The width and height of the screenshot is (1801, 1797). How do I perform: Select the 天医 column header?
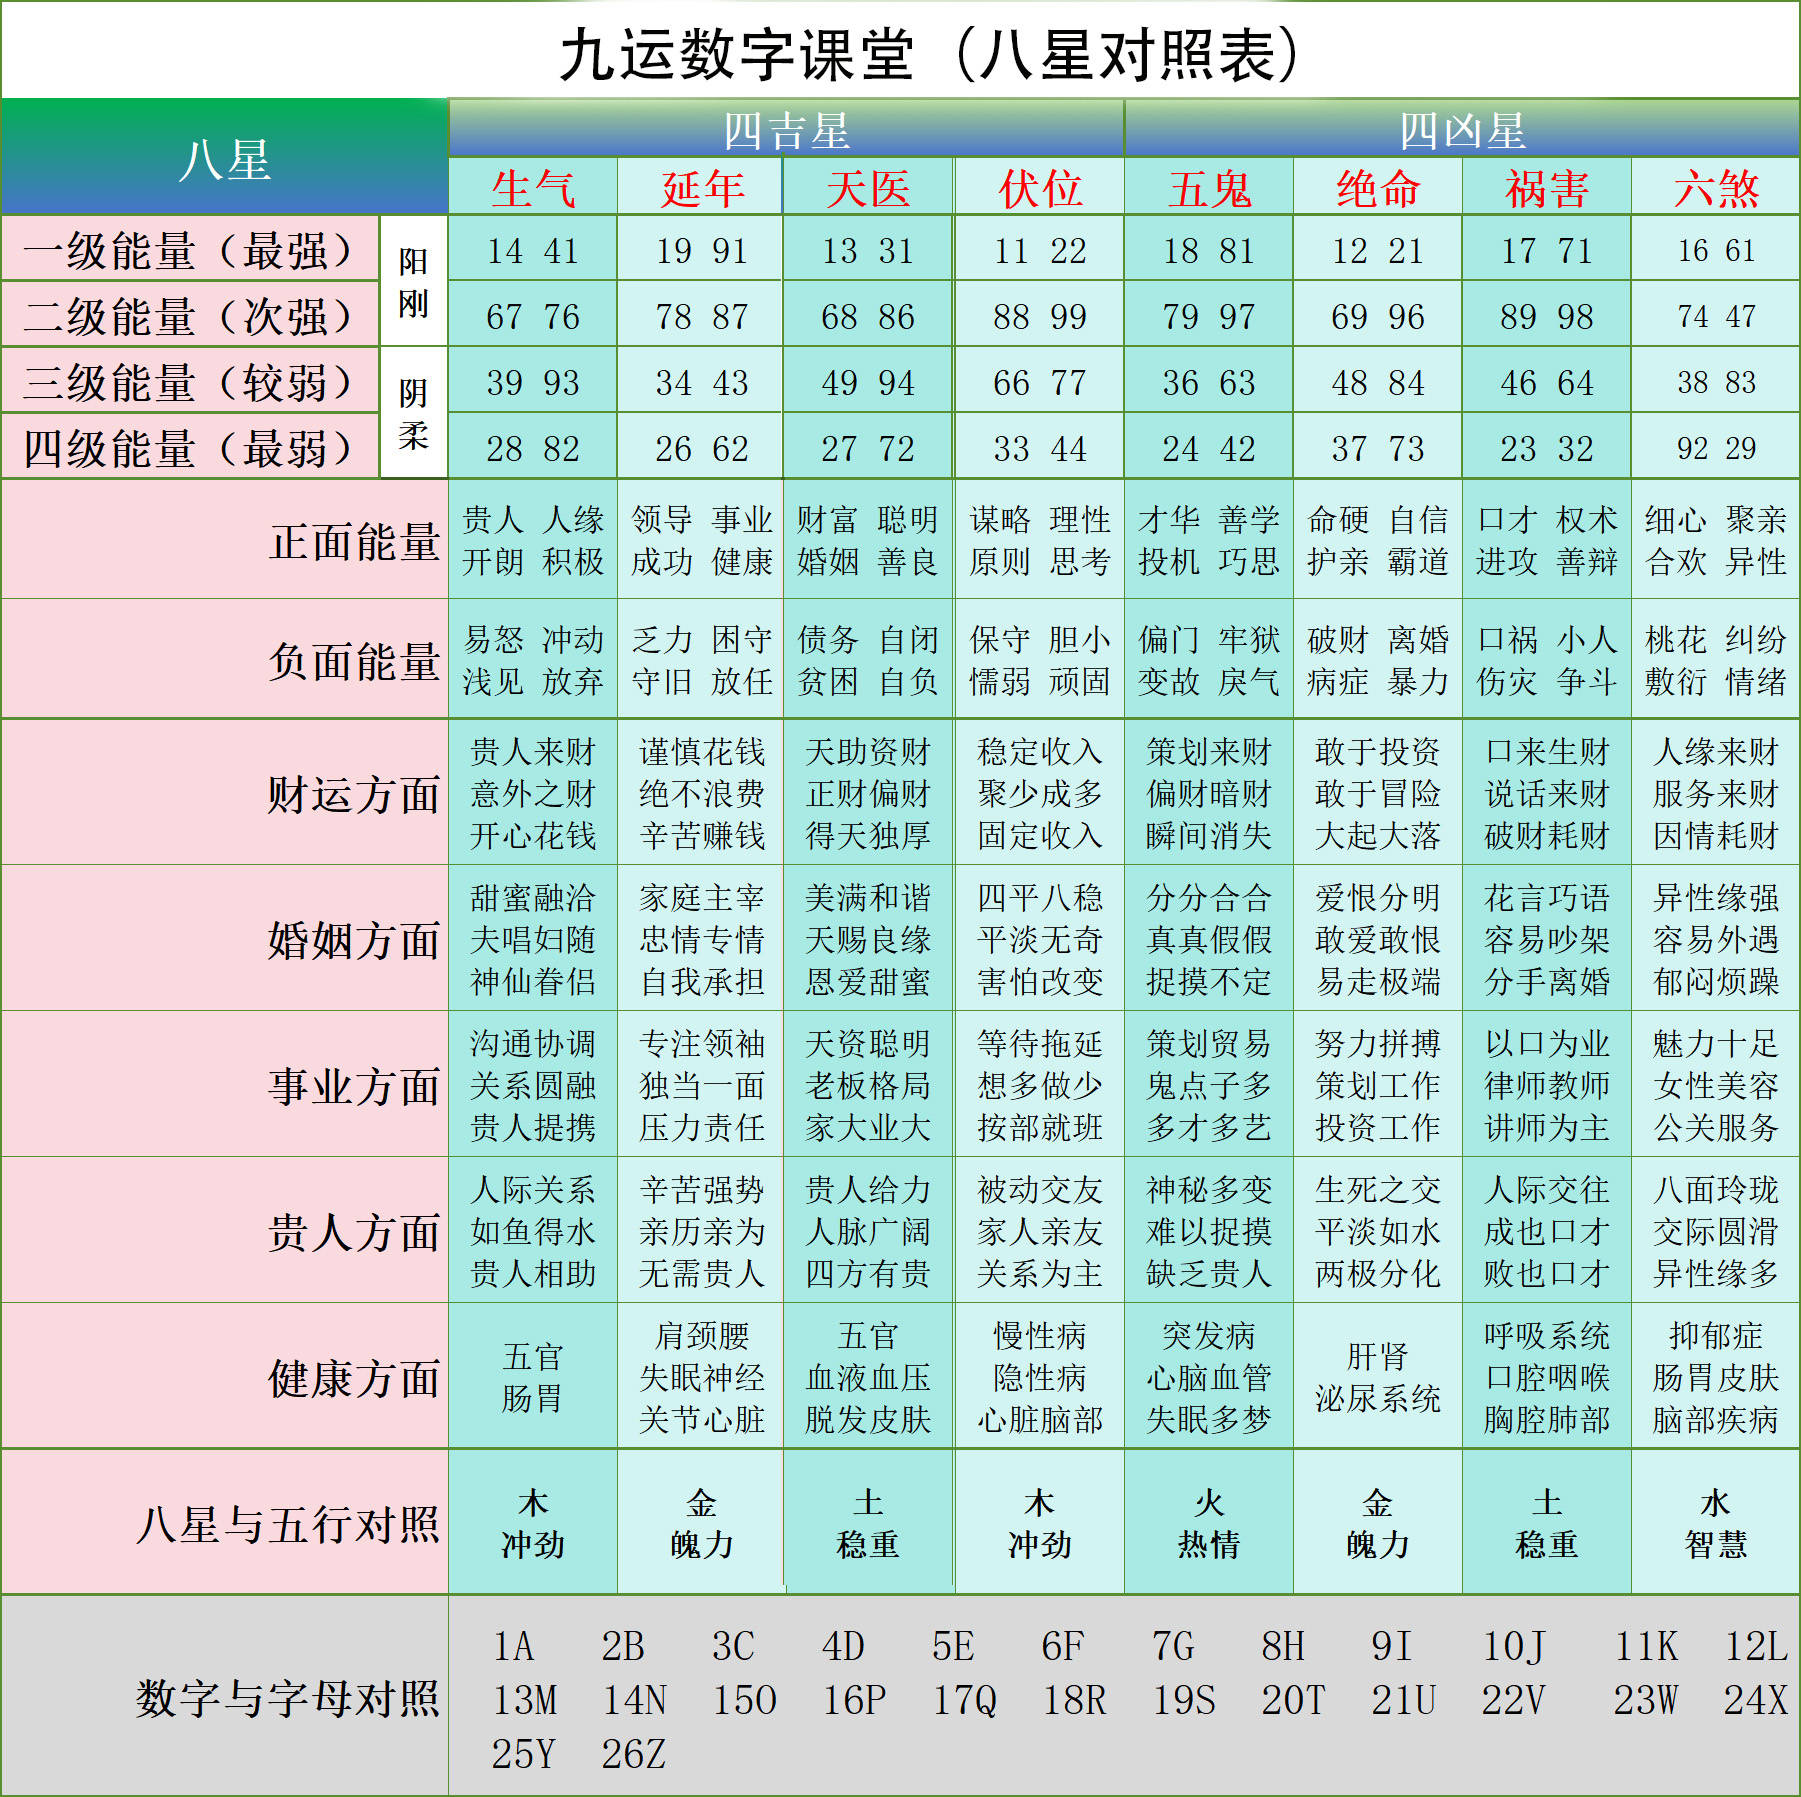868,187
